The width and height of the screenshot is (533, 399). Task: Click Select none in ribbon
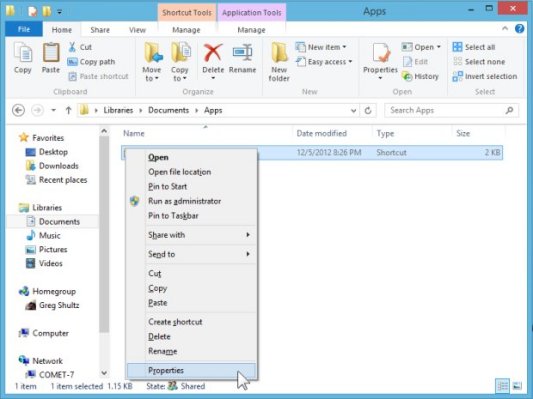click(479, 62)
